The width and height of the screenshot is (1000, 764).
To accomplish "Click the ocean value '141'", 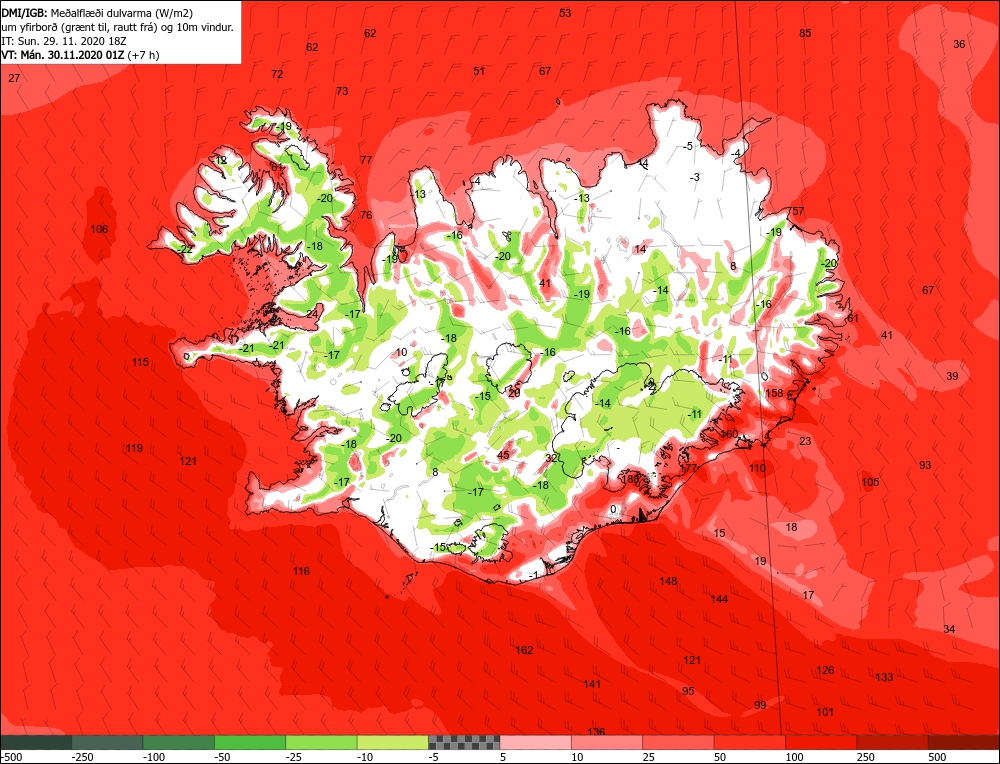I will [x=592, y=684].
